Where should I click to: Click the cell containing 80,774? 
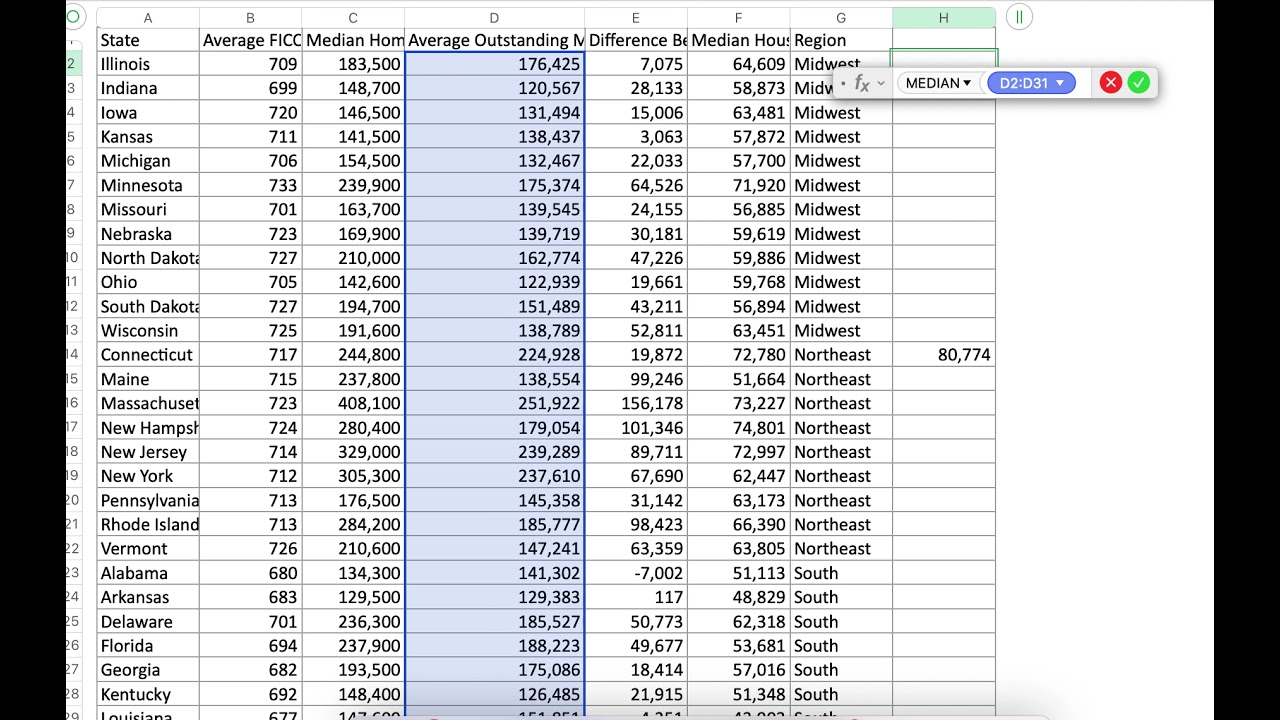pos(943,355)
